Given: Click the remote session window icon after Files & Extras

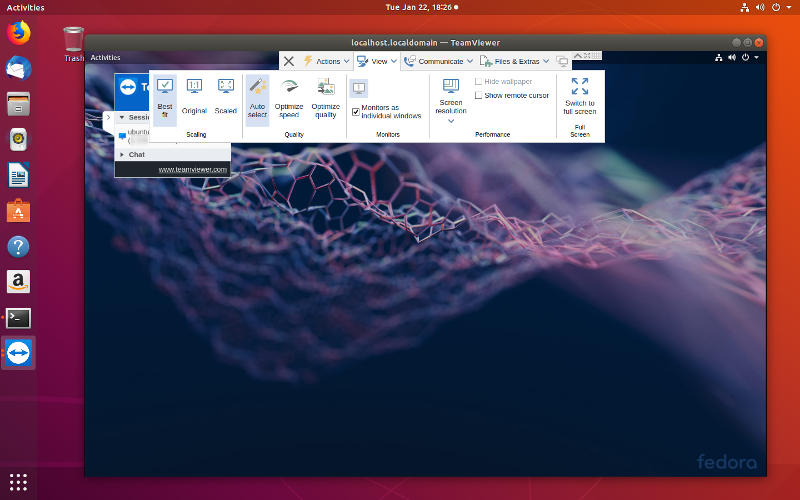Looking at the screenshot, I should coord(562,61).
